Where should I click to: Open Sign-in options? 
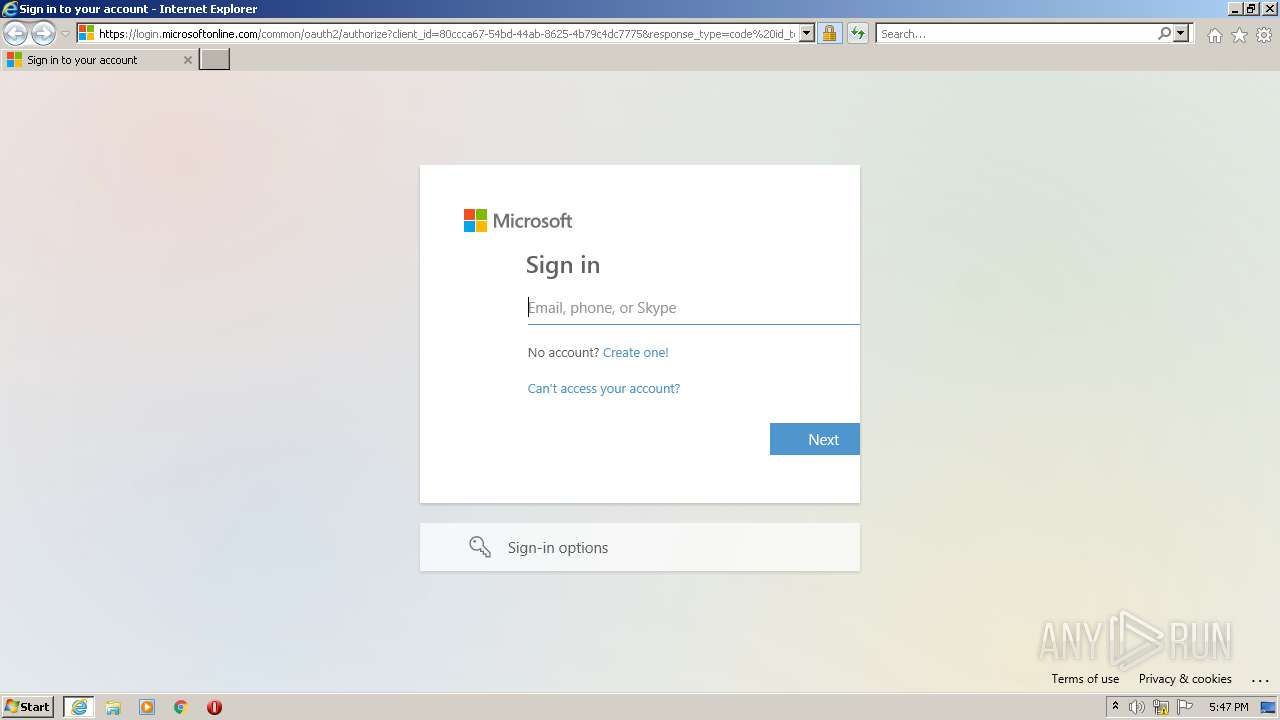(x=640, y=547)
